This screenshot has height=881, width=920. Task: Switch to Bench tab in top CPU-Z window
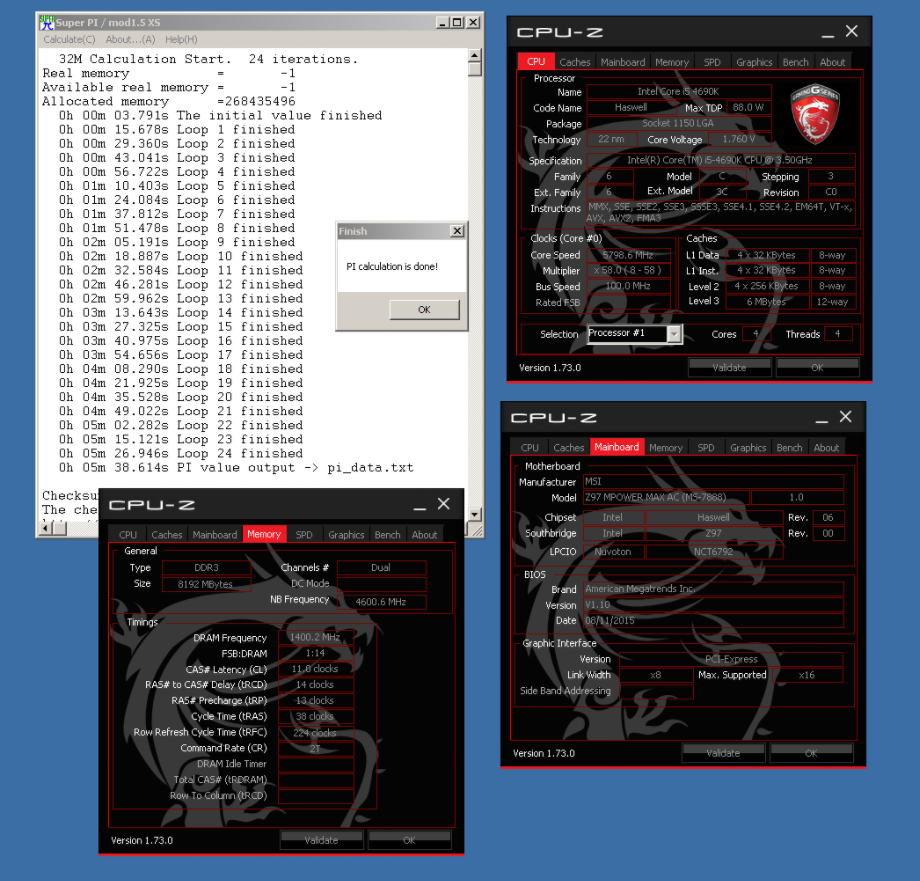(x=795, y=62)
